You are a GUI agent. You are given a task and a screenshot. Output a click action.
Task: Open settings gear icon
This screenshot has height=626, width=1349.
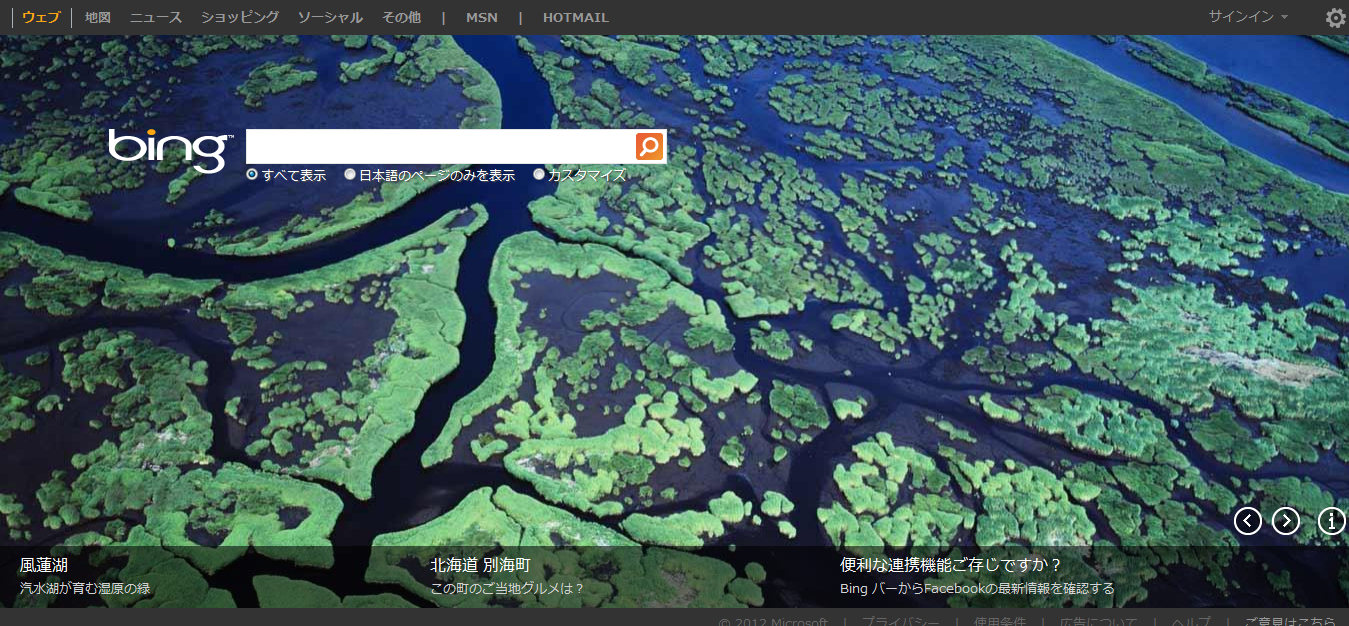tap(1335, 18)
